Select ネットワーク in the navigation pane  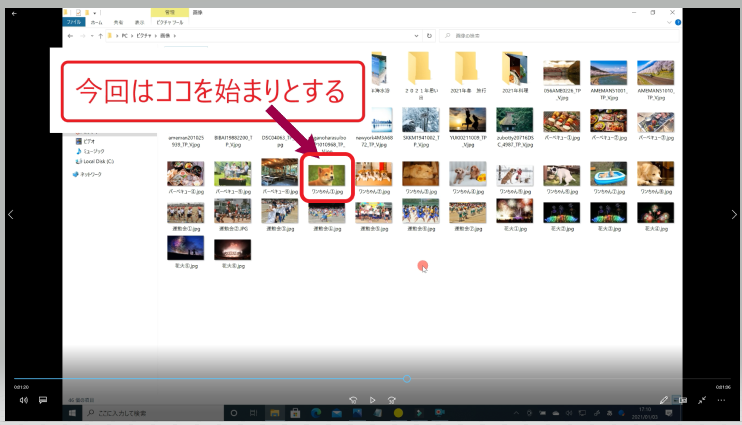[91, 174]
